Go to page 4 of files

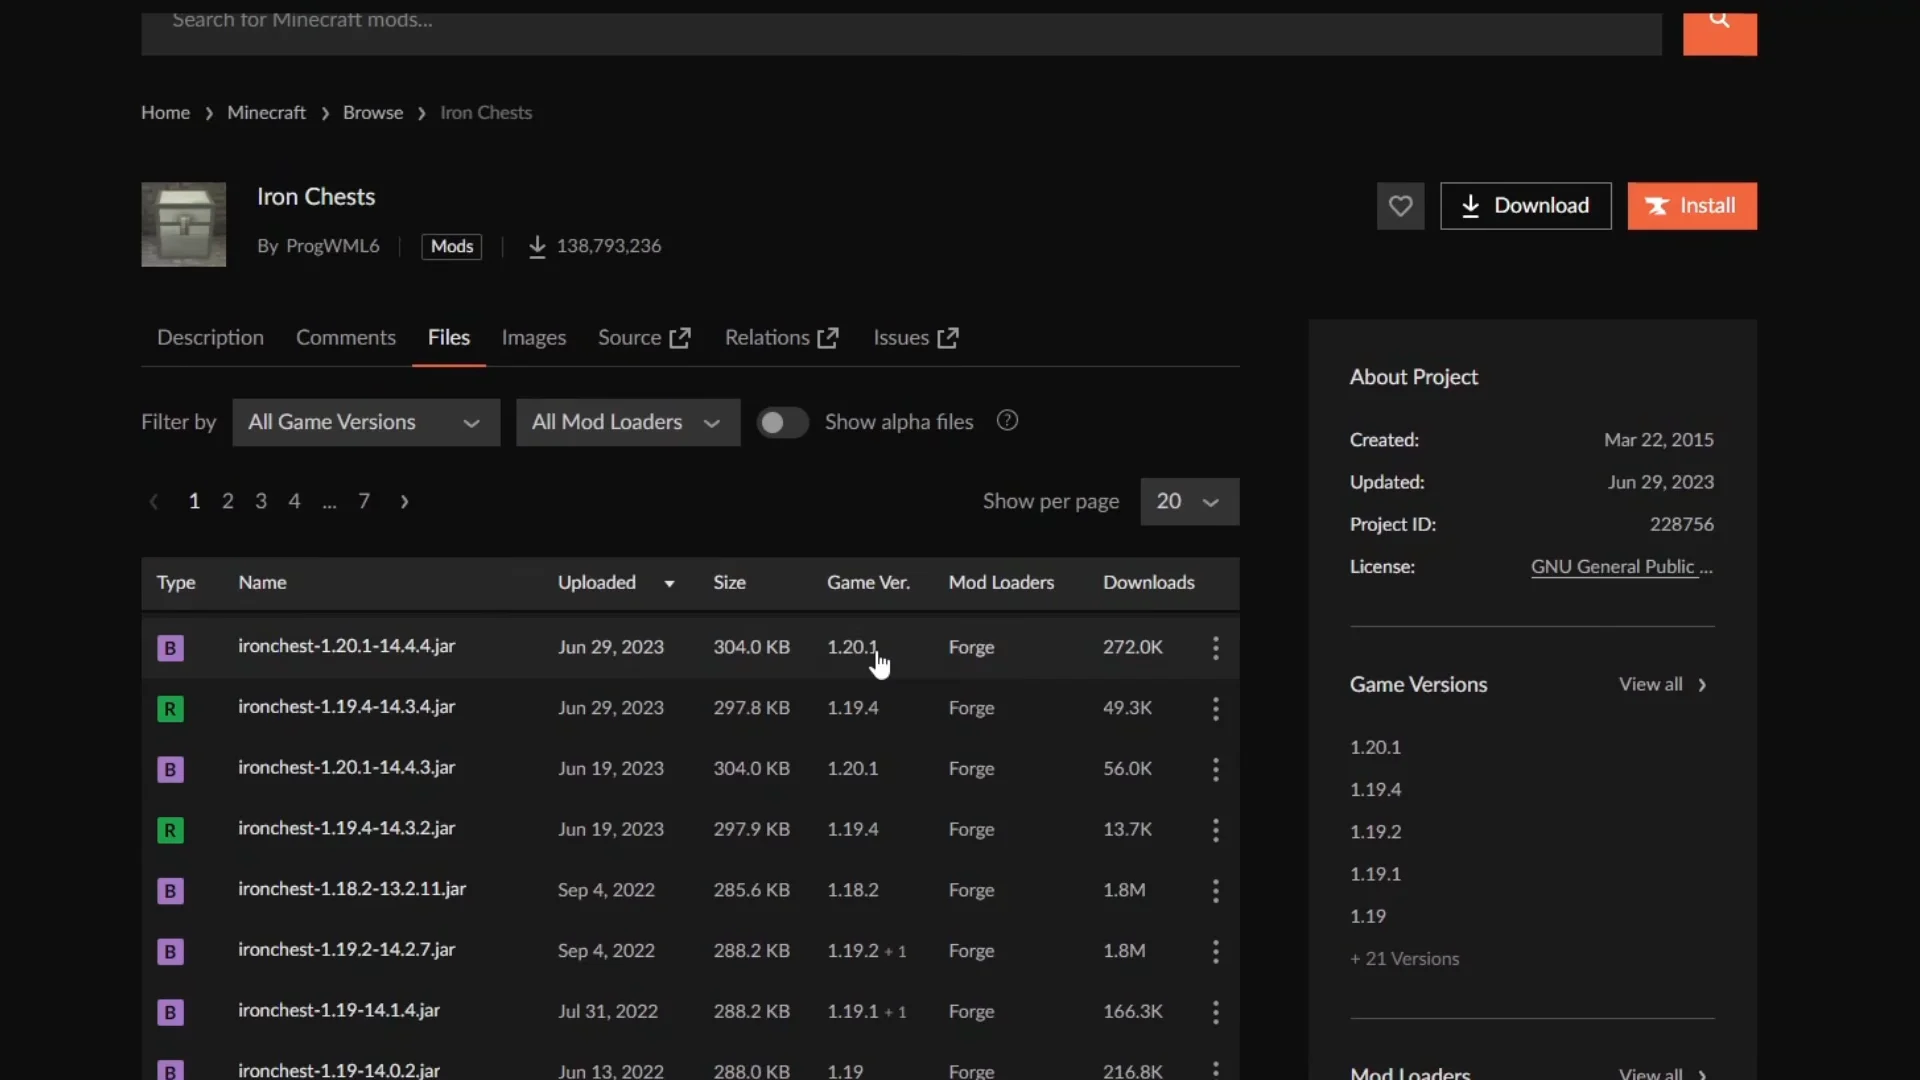pos(294,501)
